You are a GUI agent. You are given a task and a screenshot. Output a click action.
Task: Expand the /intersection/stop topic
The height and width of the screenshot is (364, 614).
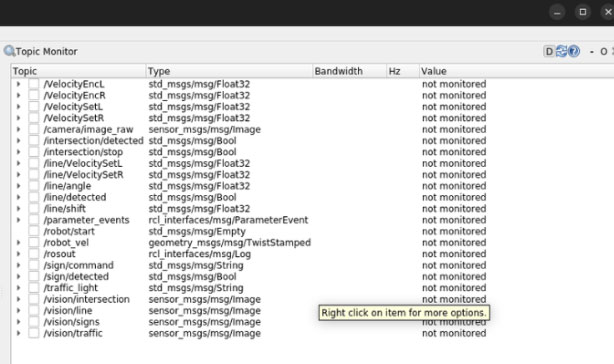[x=18, y=152]
